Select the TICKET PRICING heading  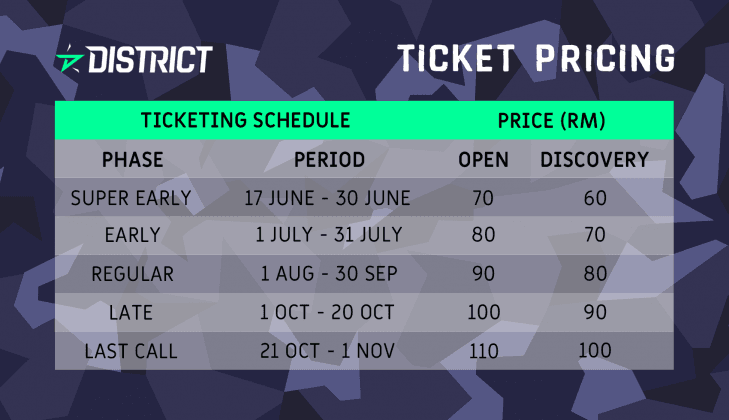click(x=536, y=58)
